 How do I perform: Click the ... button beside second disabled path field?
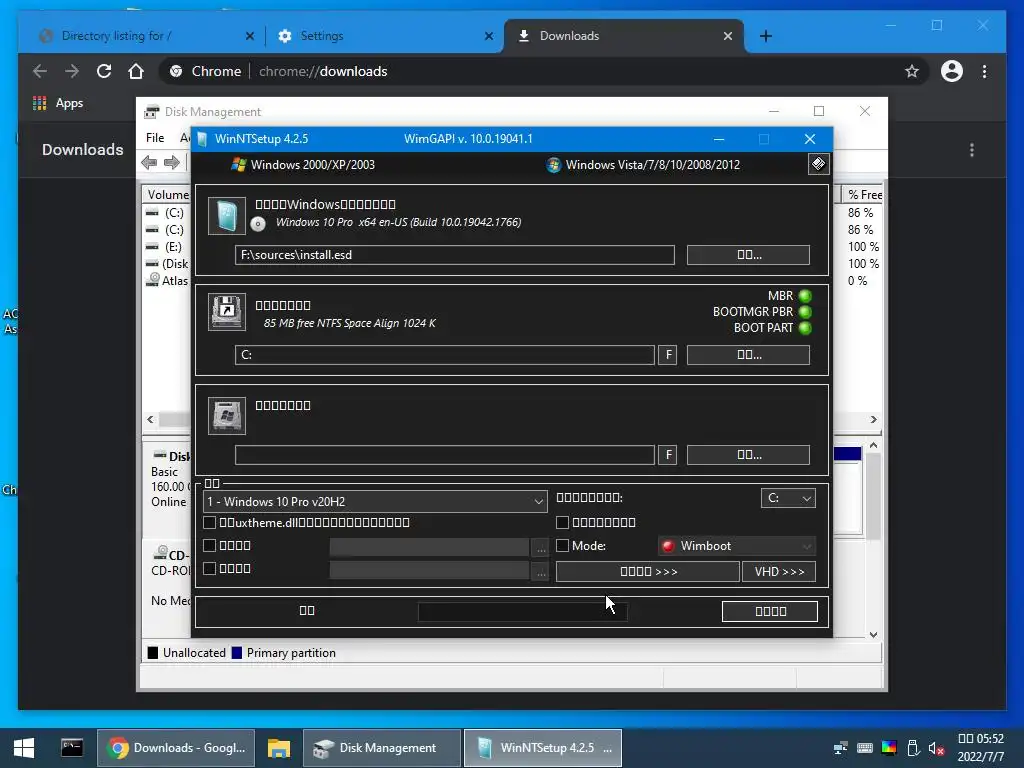coord(540,571)
